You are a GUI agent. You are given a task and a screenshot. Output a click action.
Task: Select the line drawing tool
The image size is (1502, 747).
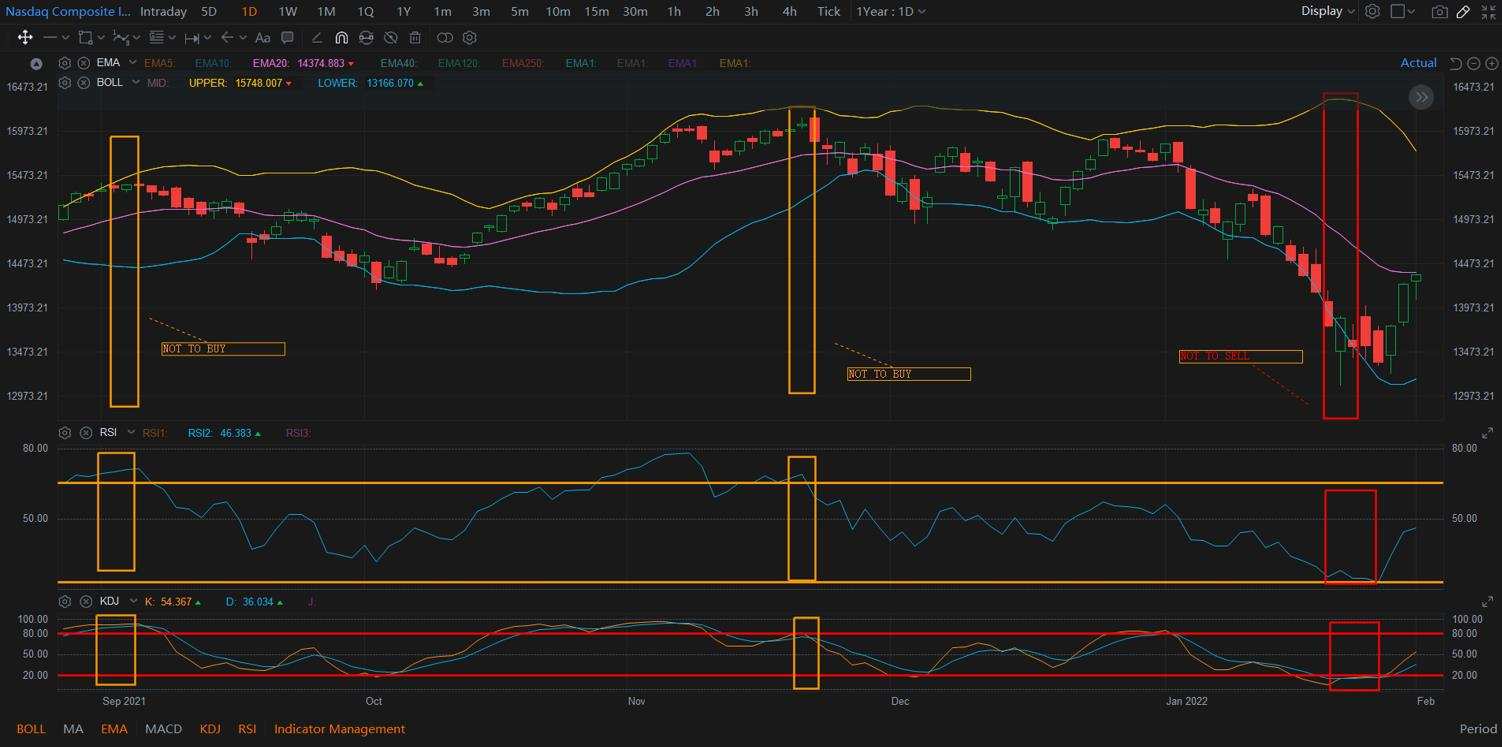(x=50, y=37)
